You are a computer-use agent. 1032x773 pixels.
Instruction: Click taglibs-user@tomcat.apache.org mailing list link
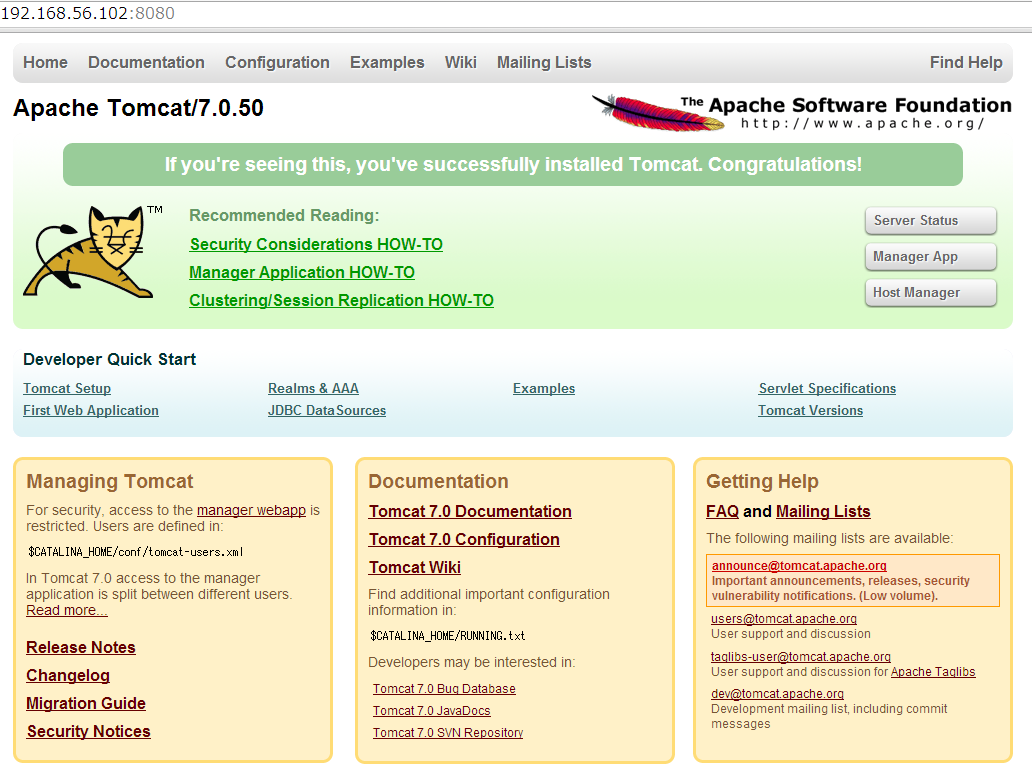tap(801, 657)
